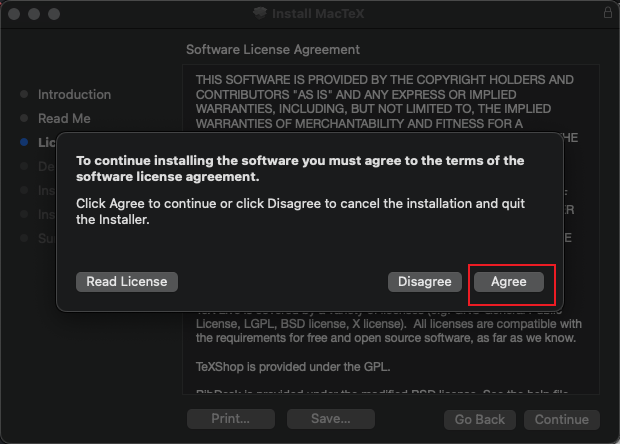This screenshot has width=620, height=444.
Task: Click the blue License step bullet
Action: tap(24, 142)
